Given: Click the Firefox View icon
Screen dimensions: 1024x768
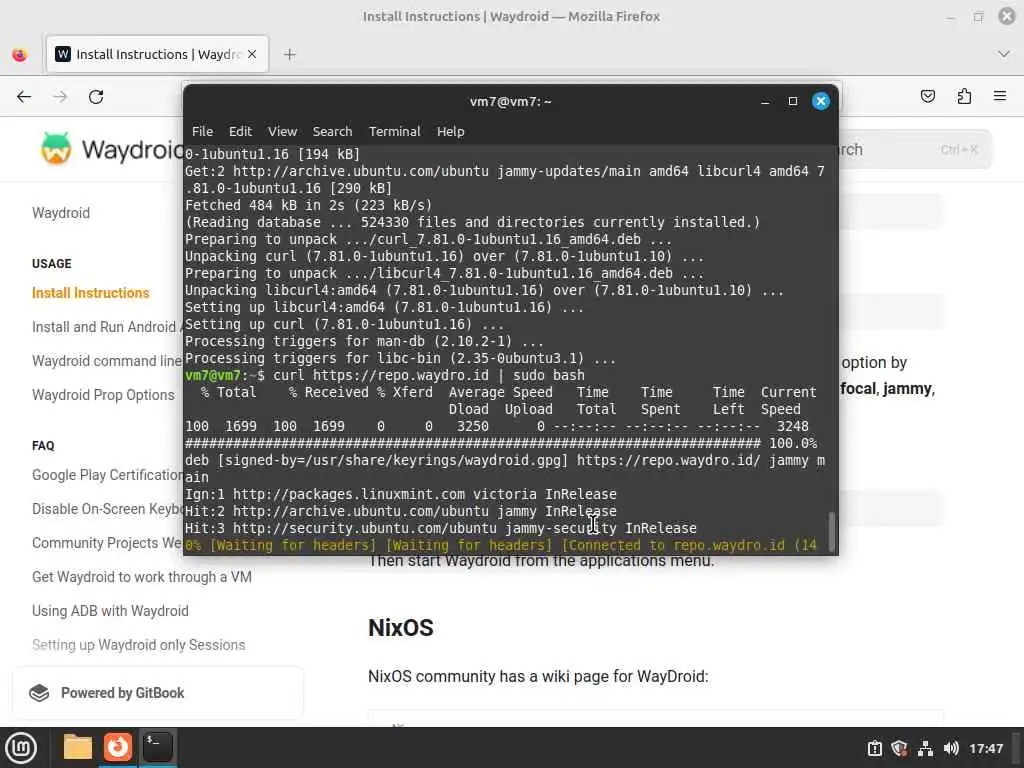Looking at the screenshot, I should [20, 54].
